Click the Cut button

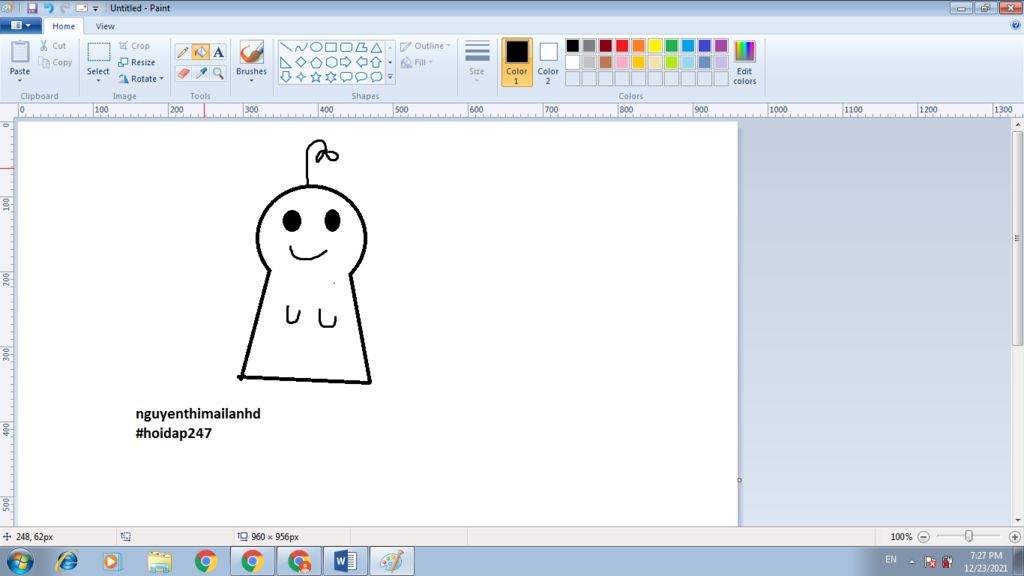[x=53, y=46]
